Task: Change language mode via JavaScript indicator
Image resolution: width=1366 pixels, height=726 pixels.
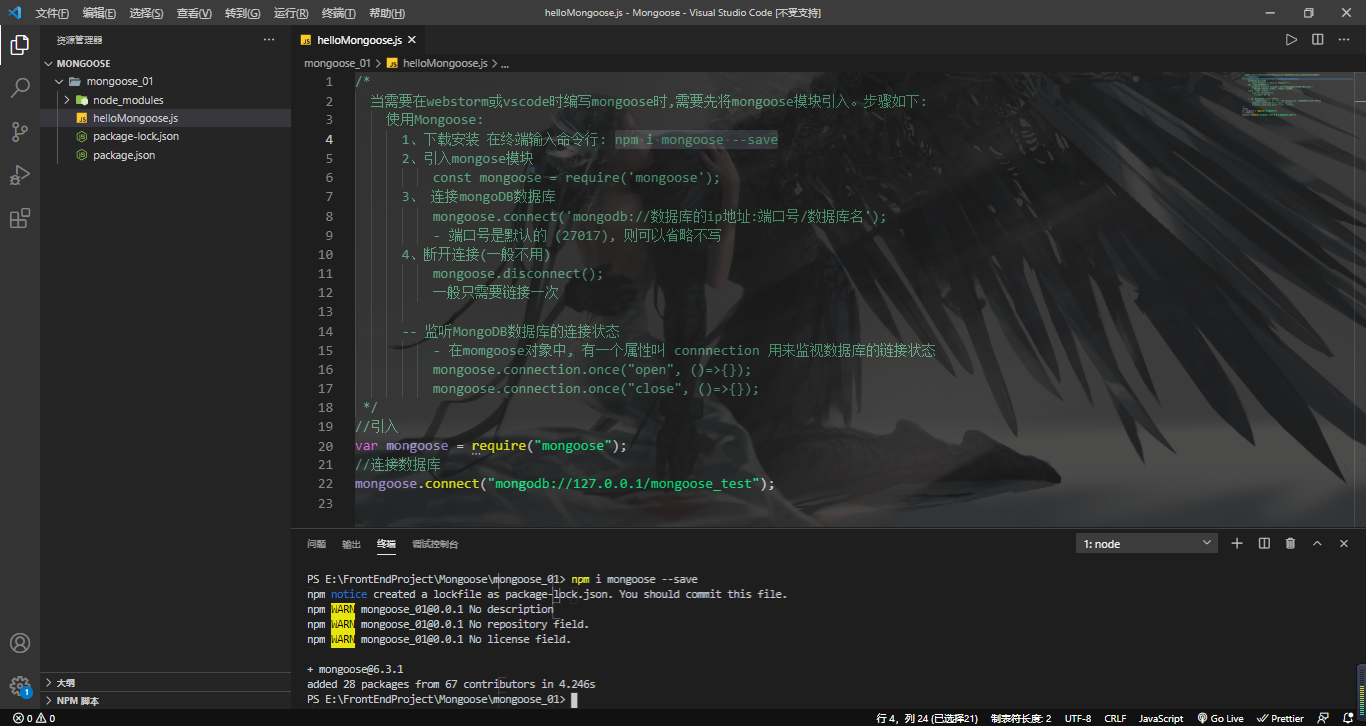Action: (1161, 718)
